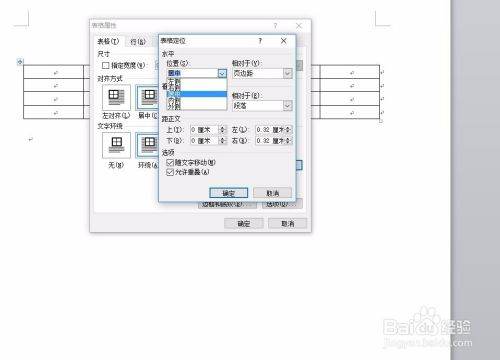Pick 内侧 from position list

pyautogui.click(x=196, y=100)
